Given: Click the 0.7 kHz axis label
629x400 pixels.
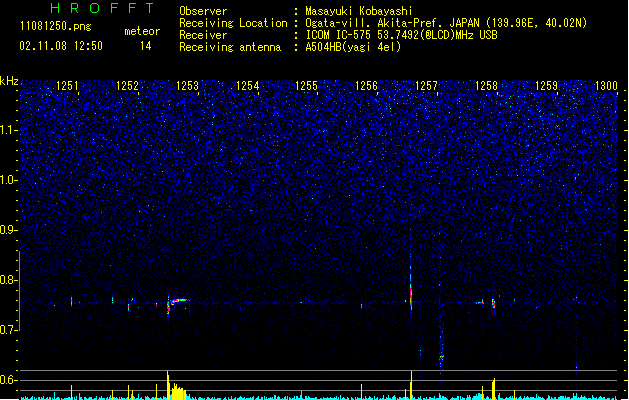Looking at the screenshot, I should click(8, 330).
